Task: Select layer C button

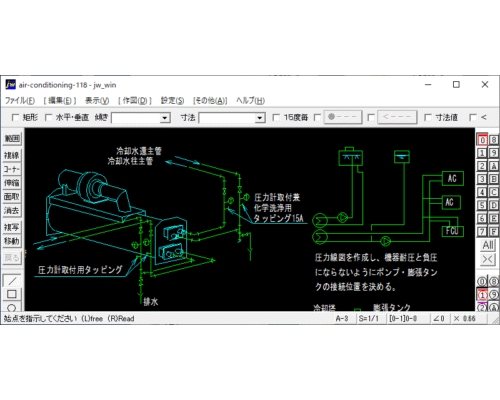Action: pos(494,192)
